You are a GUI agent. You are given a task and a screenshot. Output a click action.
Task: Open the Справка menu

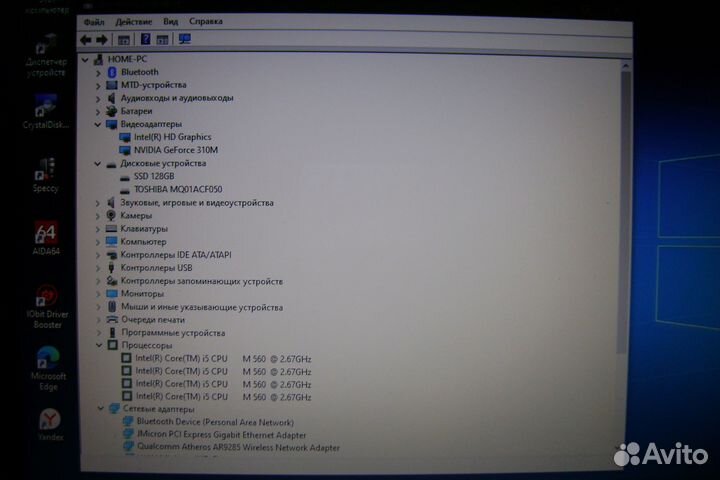click(x=206, y=21)
